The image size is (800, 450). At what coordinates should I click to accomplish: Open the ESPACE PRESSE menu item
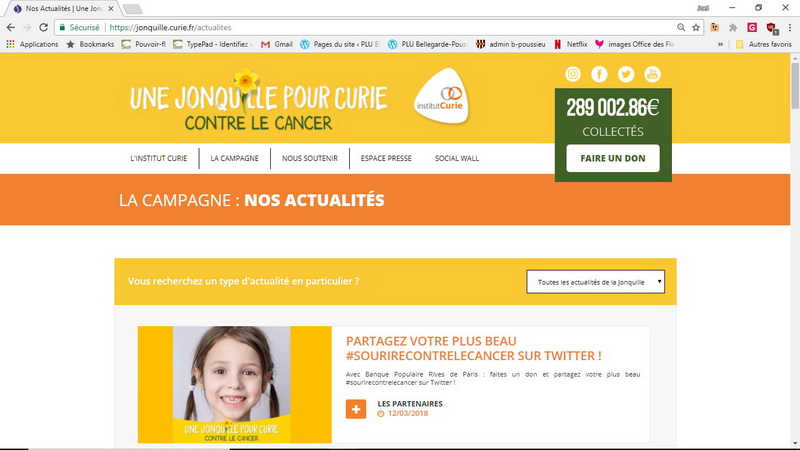pyautogui.click(x=386, y=158)
